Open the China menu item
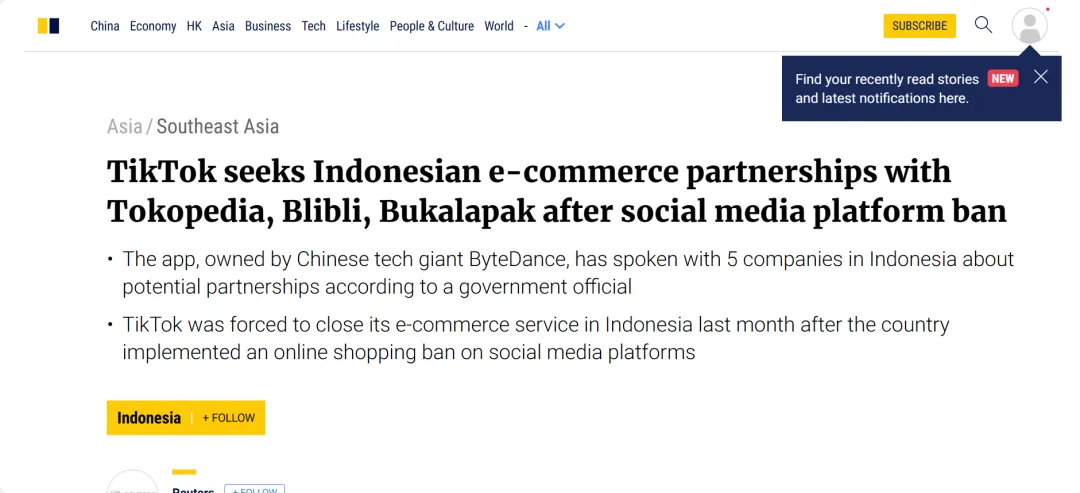Screen dimensions: 1080x493 105,26
